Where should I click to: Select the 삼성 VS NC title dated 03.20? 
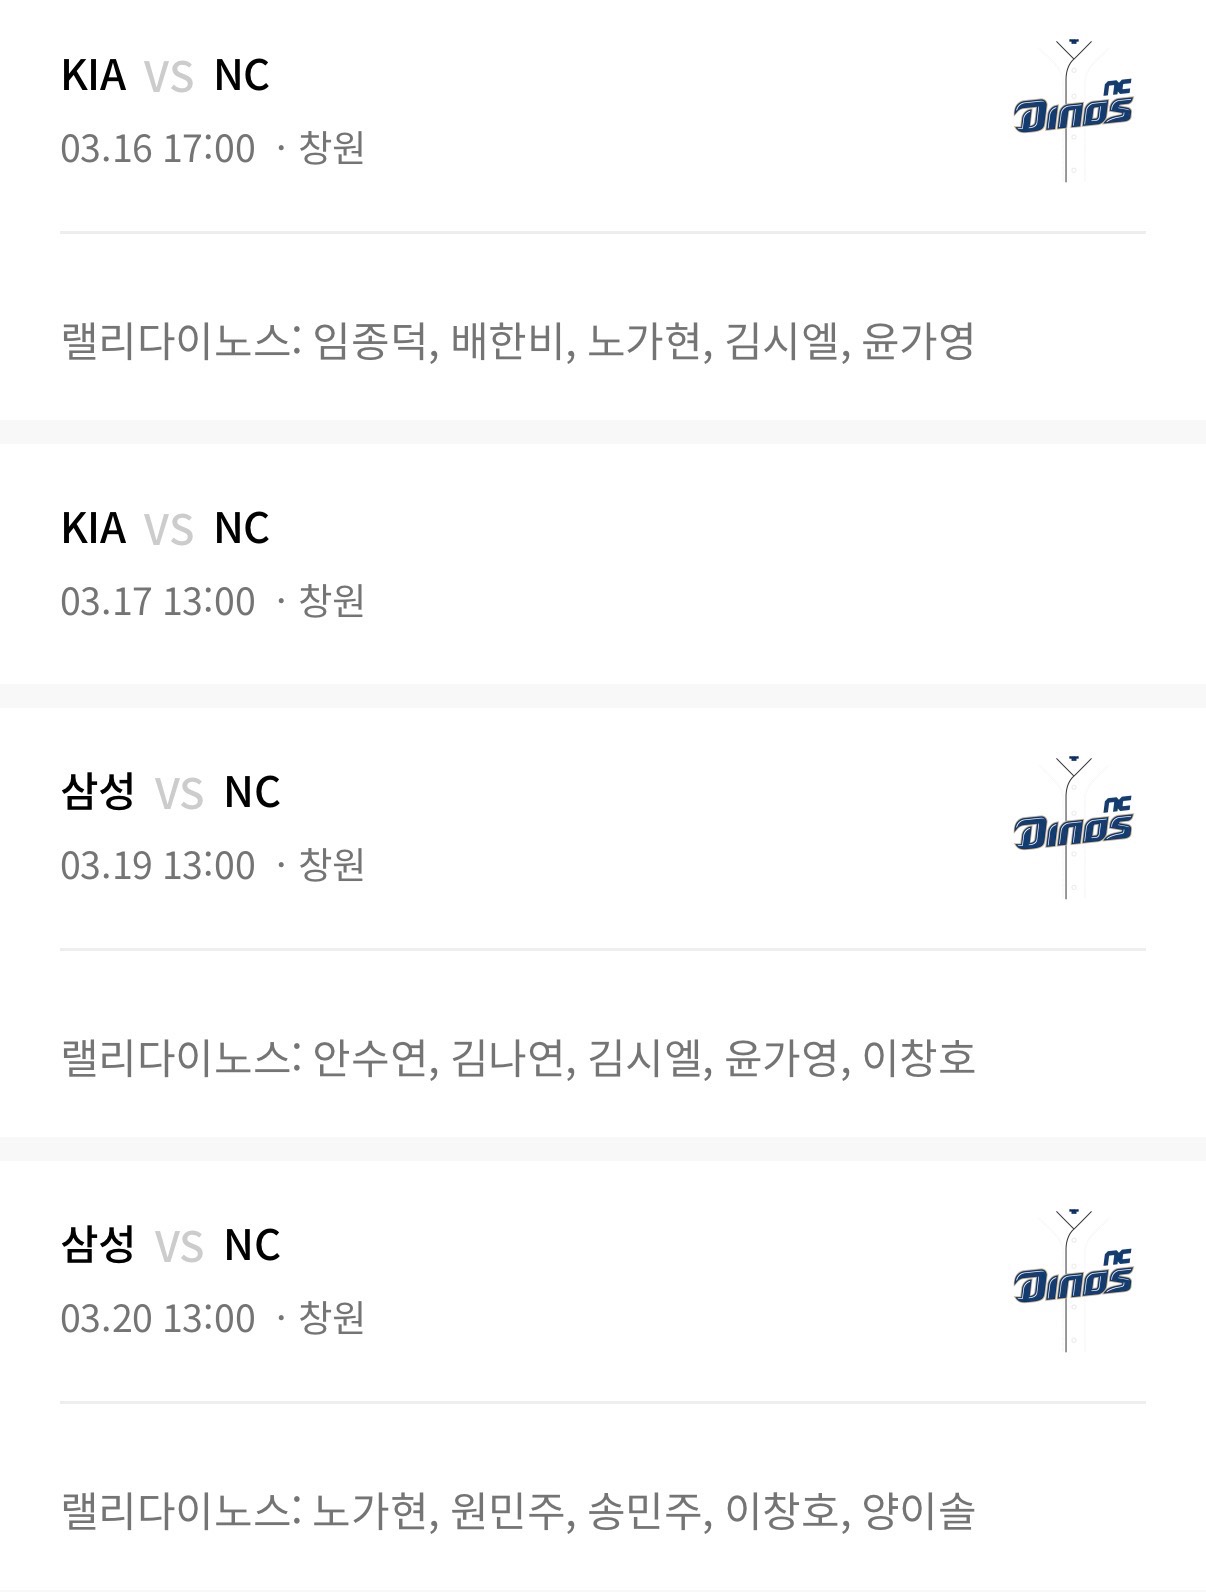tap(170, 1246)
